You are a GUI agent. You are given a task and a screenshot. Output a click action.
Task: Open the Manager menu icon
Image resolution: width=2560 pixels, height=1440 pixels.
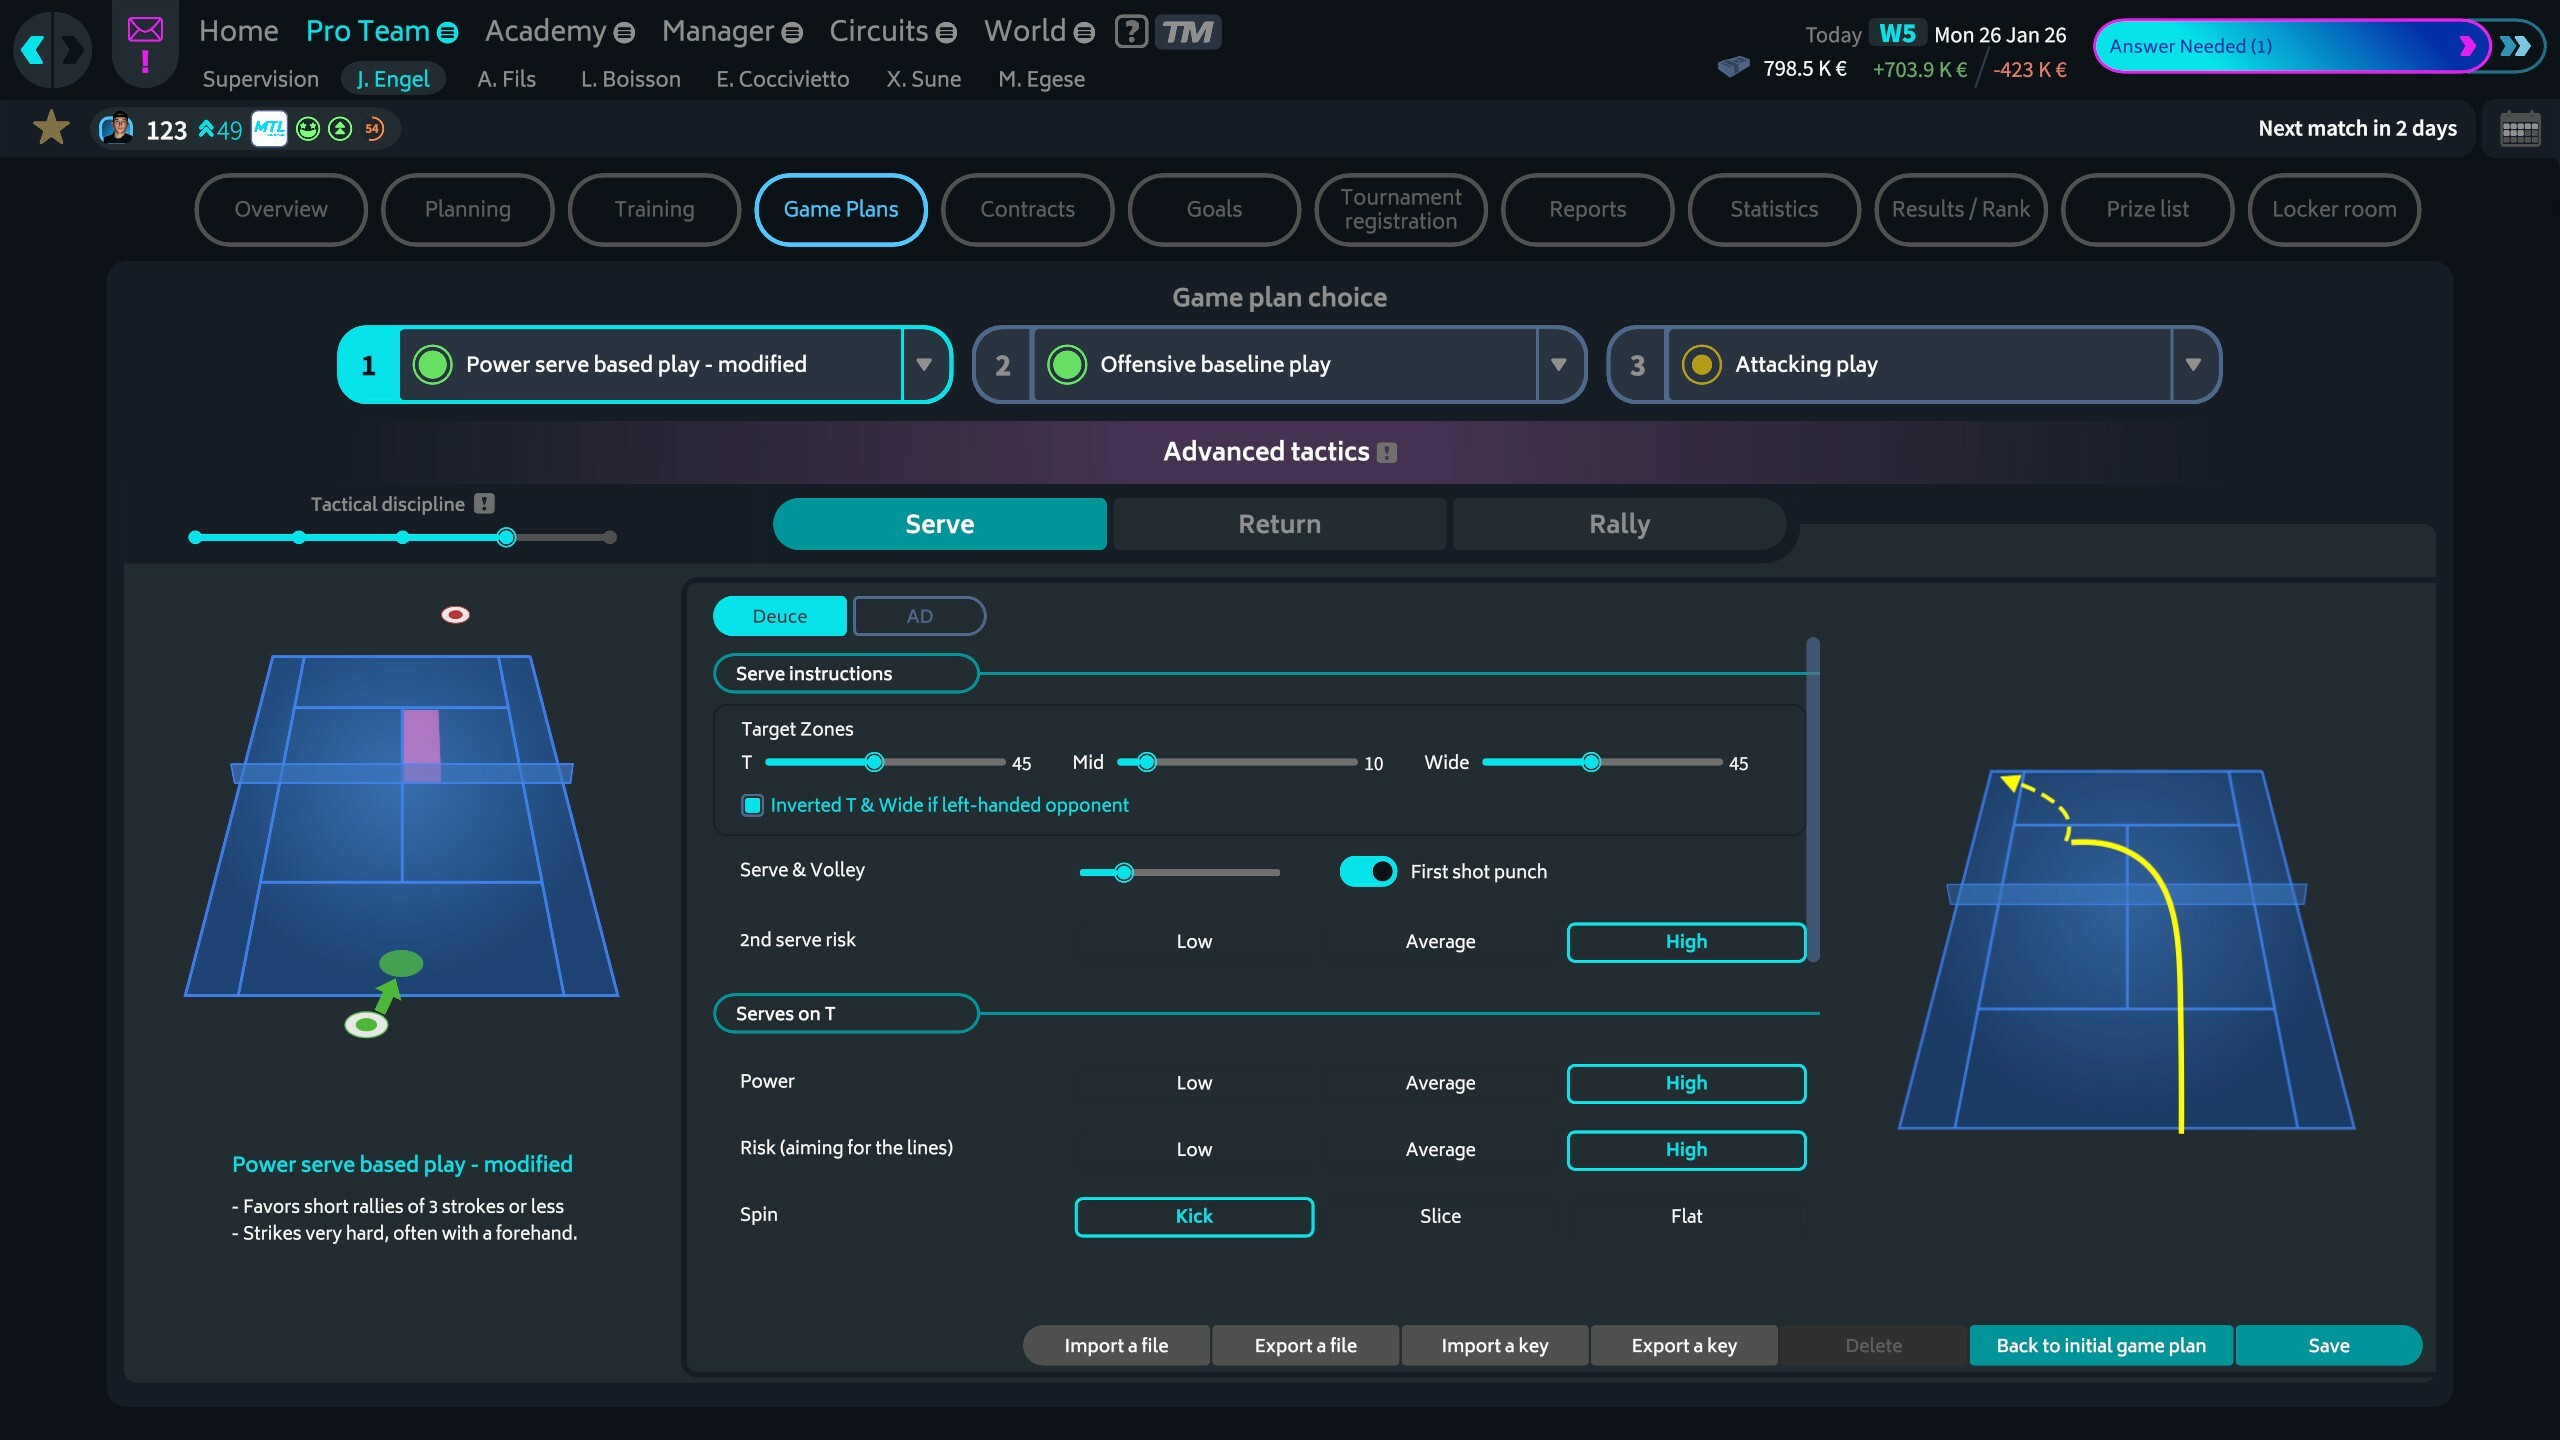pyautogui.click(x=792, y=33)
